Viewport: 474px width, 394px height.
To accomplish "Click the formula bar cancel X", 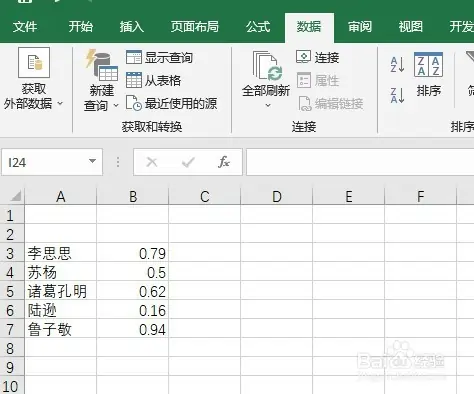I will (152, 162).
